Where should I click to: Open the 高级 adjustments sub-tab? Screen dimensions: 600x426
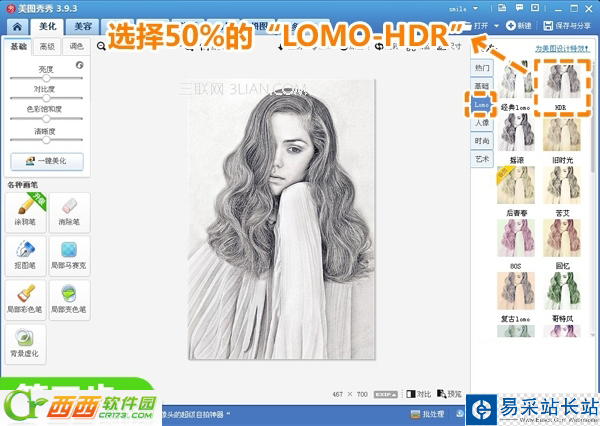tap(47, 47)
